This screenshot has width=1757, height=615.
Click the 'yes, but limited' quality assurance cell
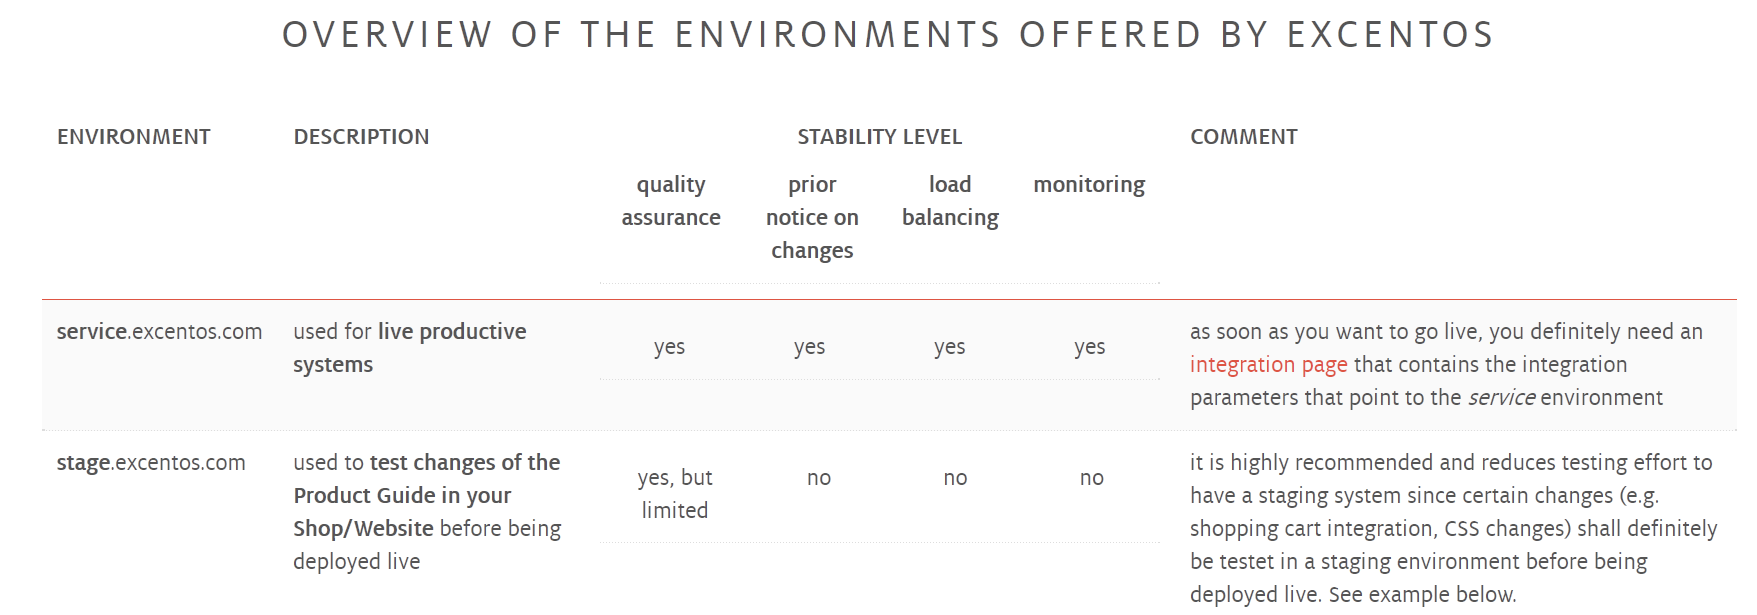(675, 494)
